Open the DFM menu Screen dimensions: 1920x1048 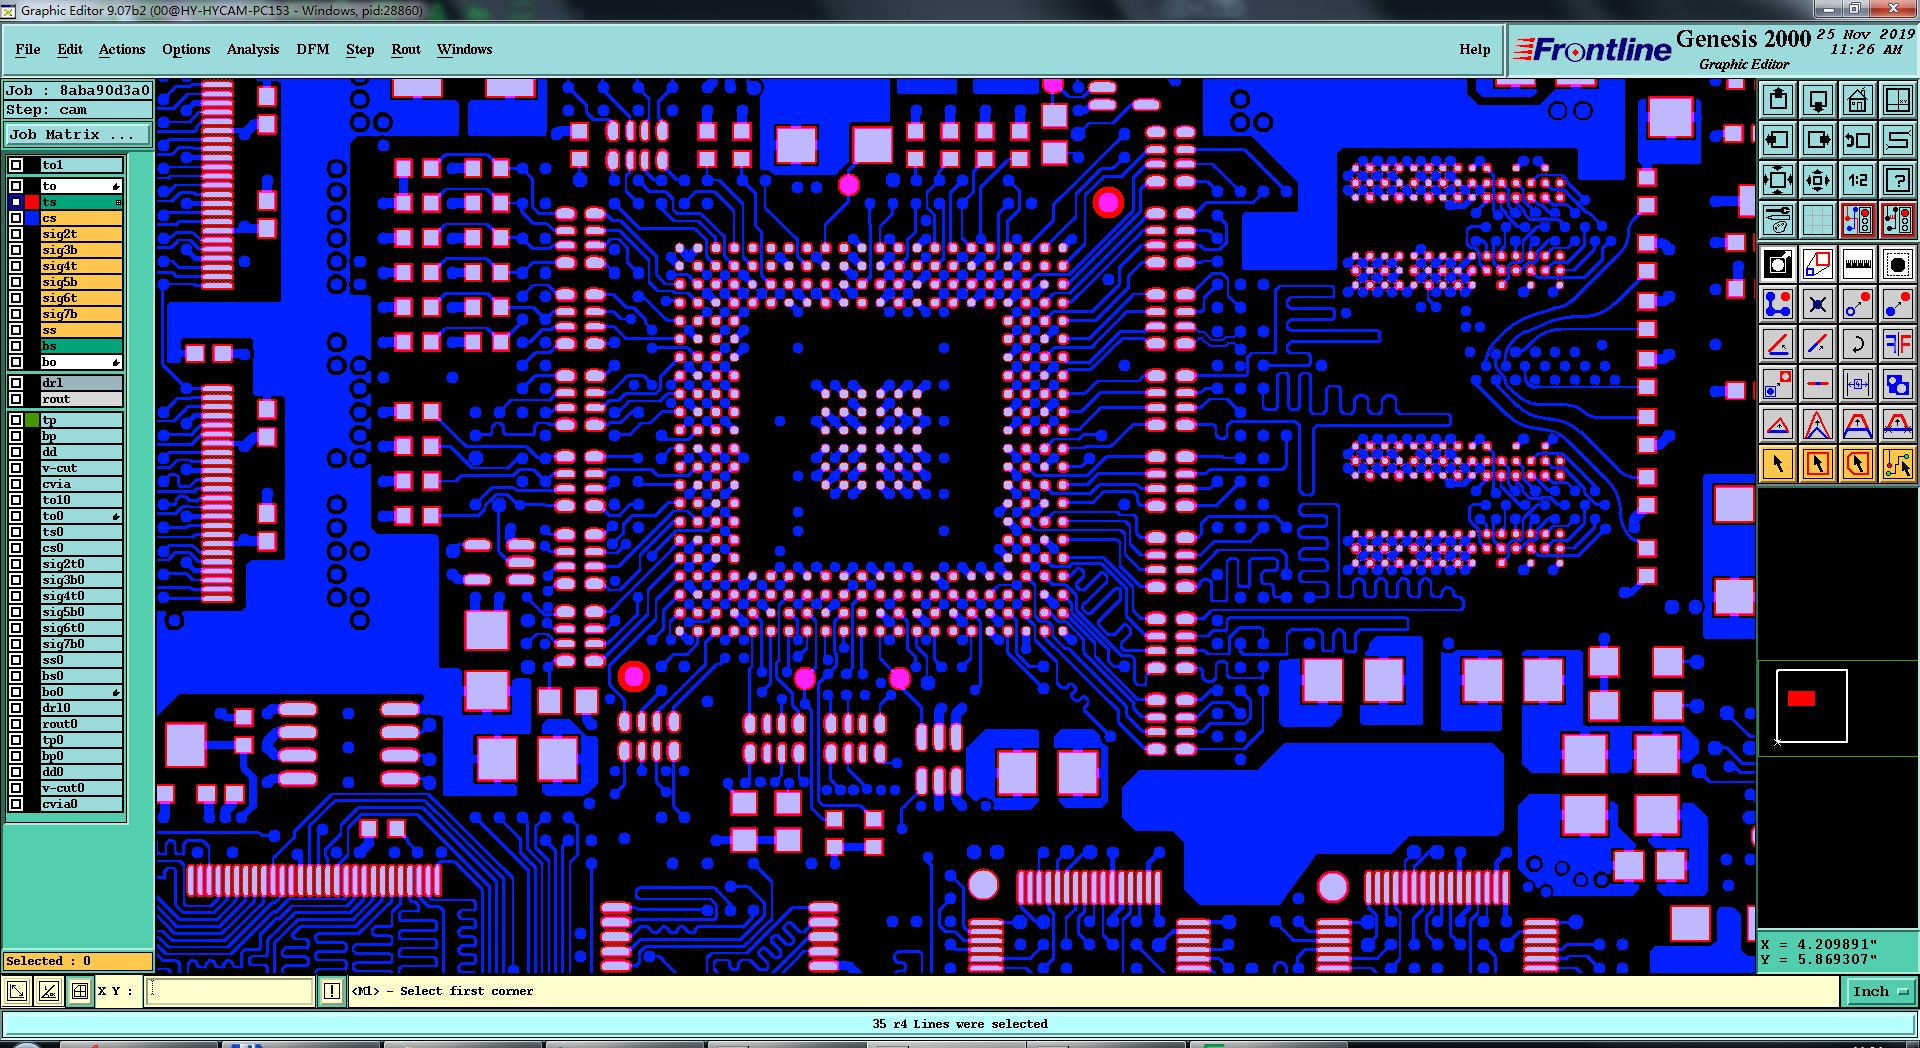[313, 49]
